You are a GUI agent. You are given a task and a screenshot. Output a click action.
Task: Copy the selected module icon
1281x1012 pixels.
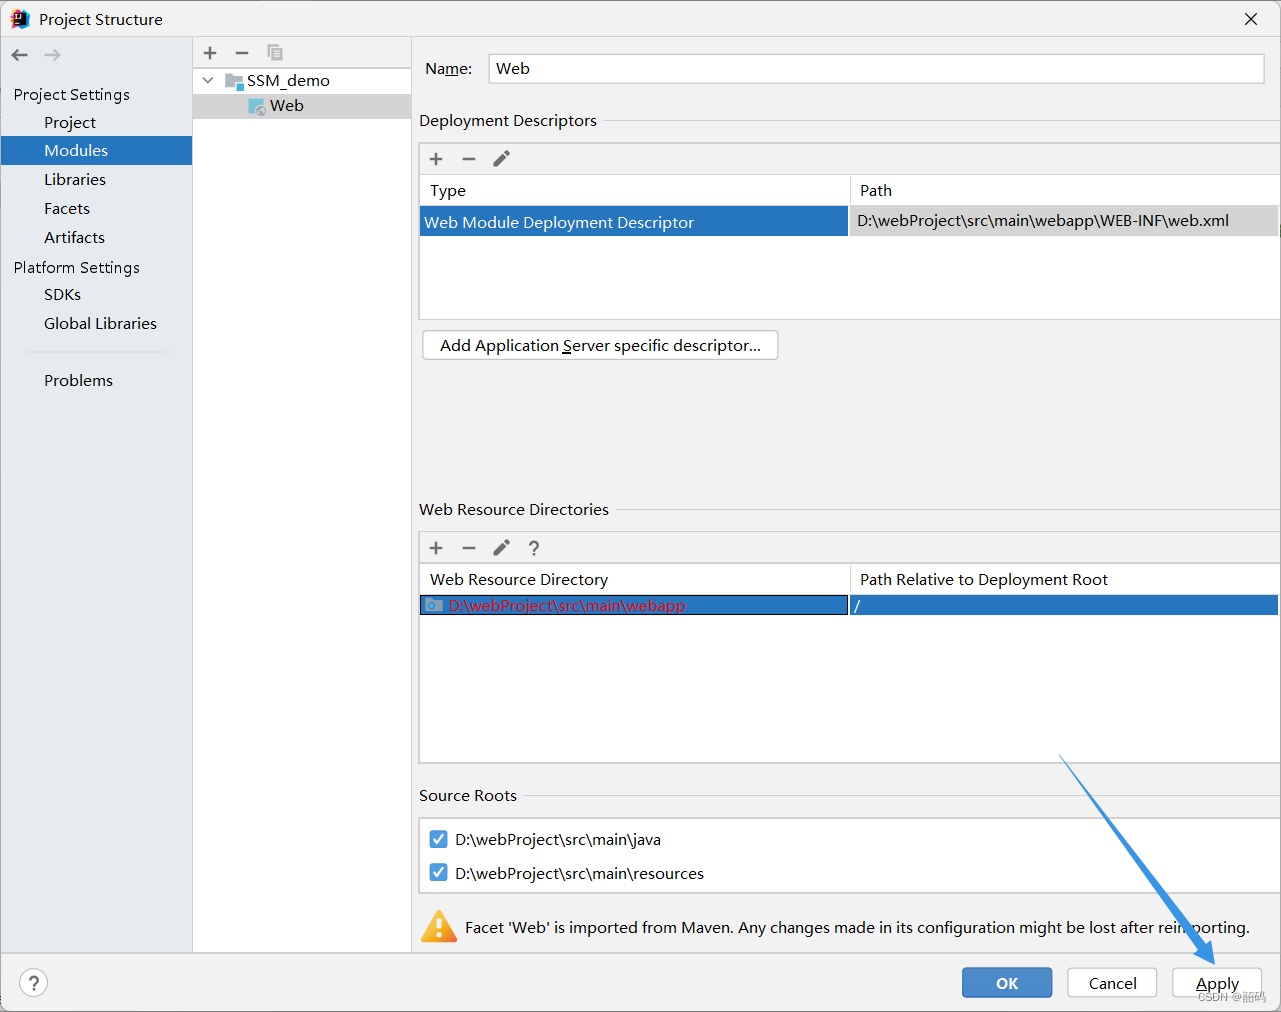click(275, 53)
